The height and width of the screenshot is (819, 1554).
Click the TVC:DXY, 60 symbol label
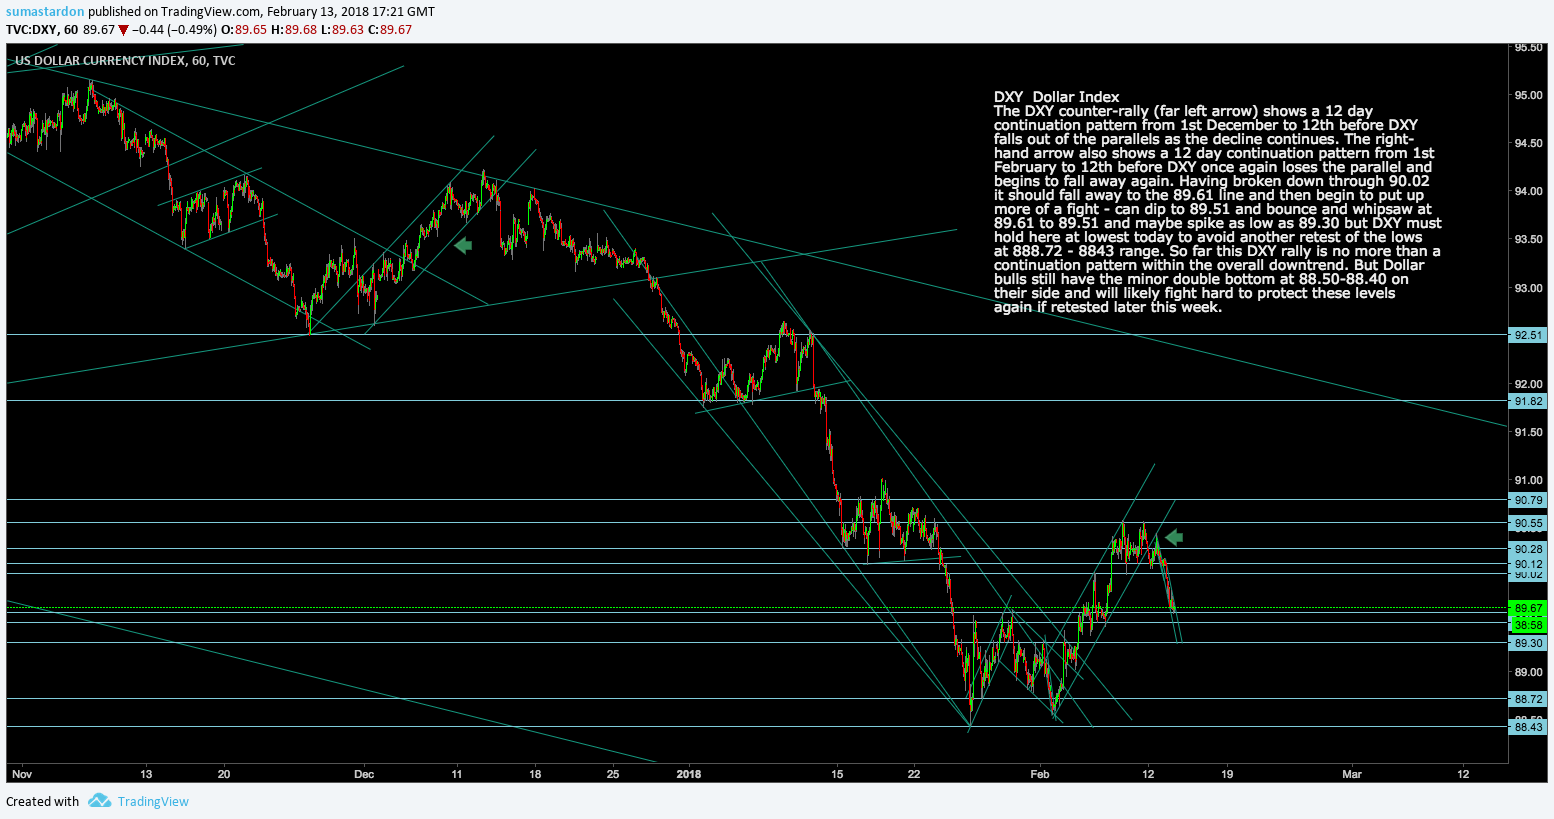[42, 30]
